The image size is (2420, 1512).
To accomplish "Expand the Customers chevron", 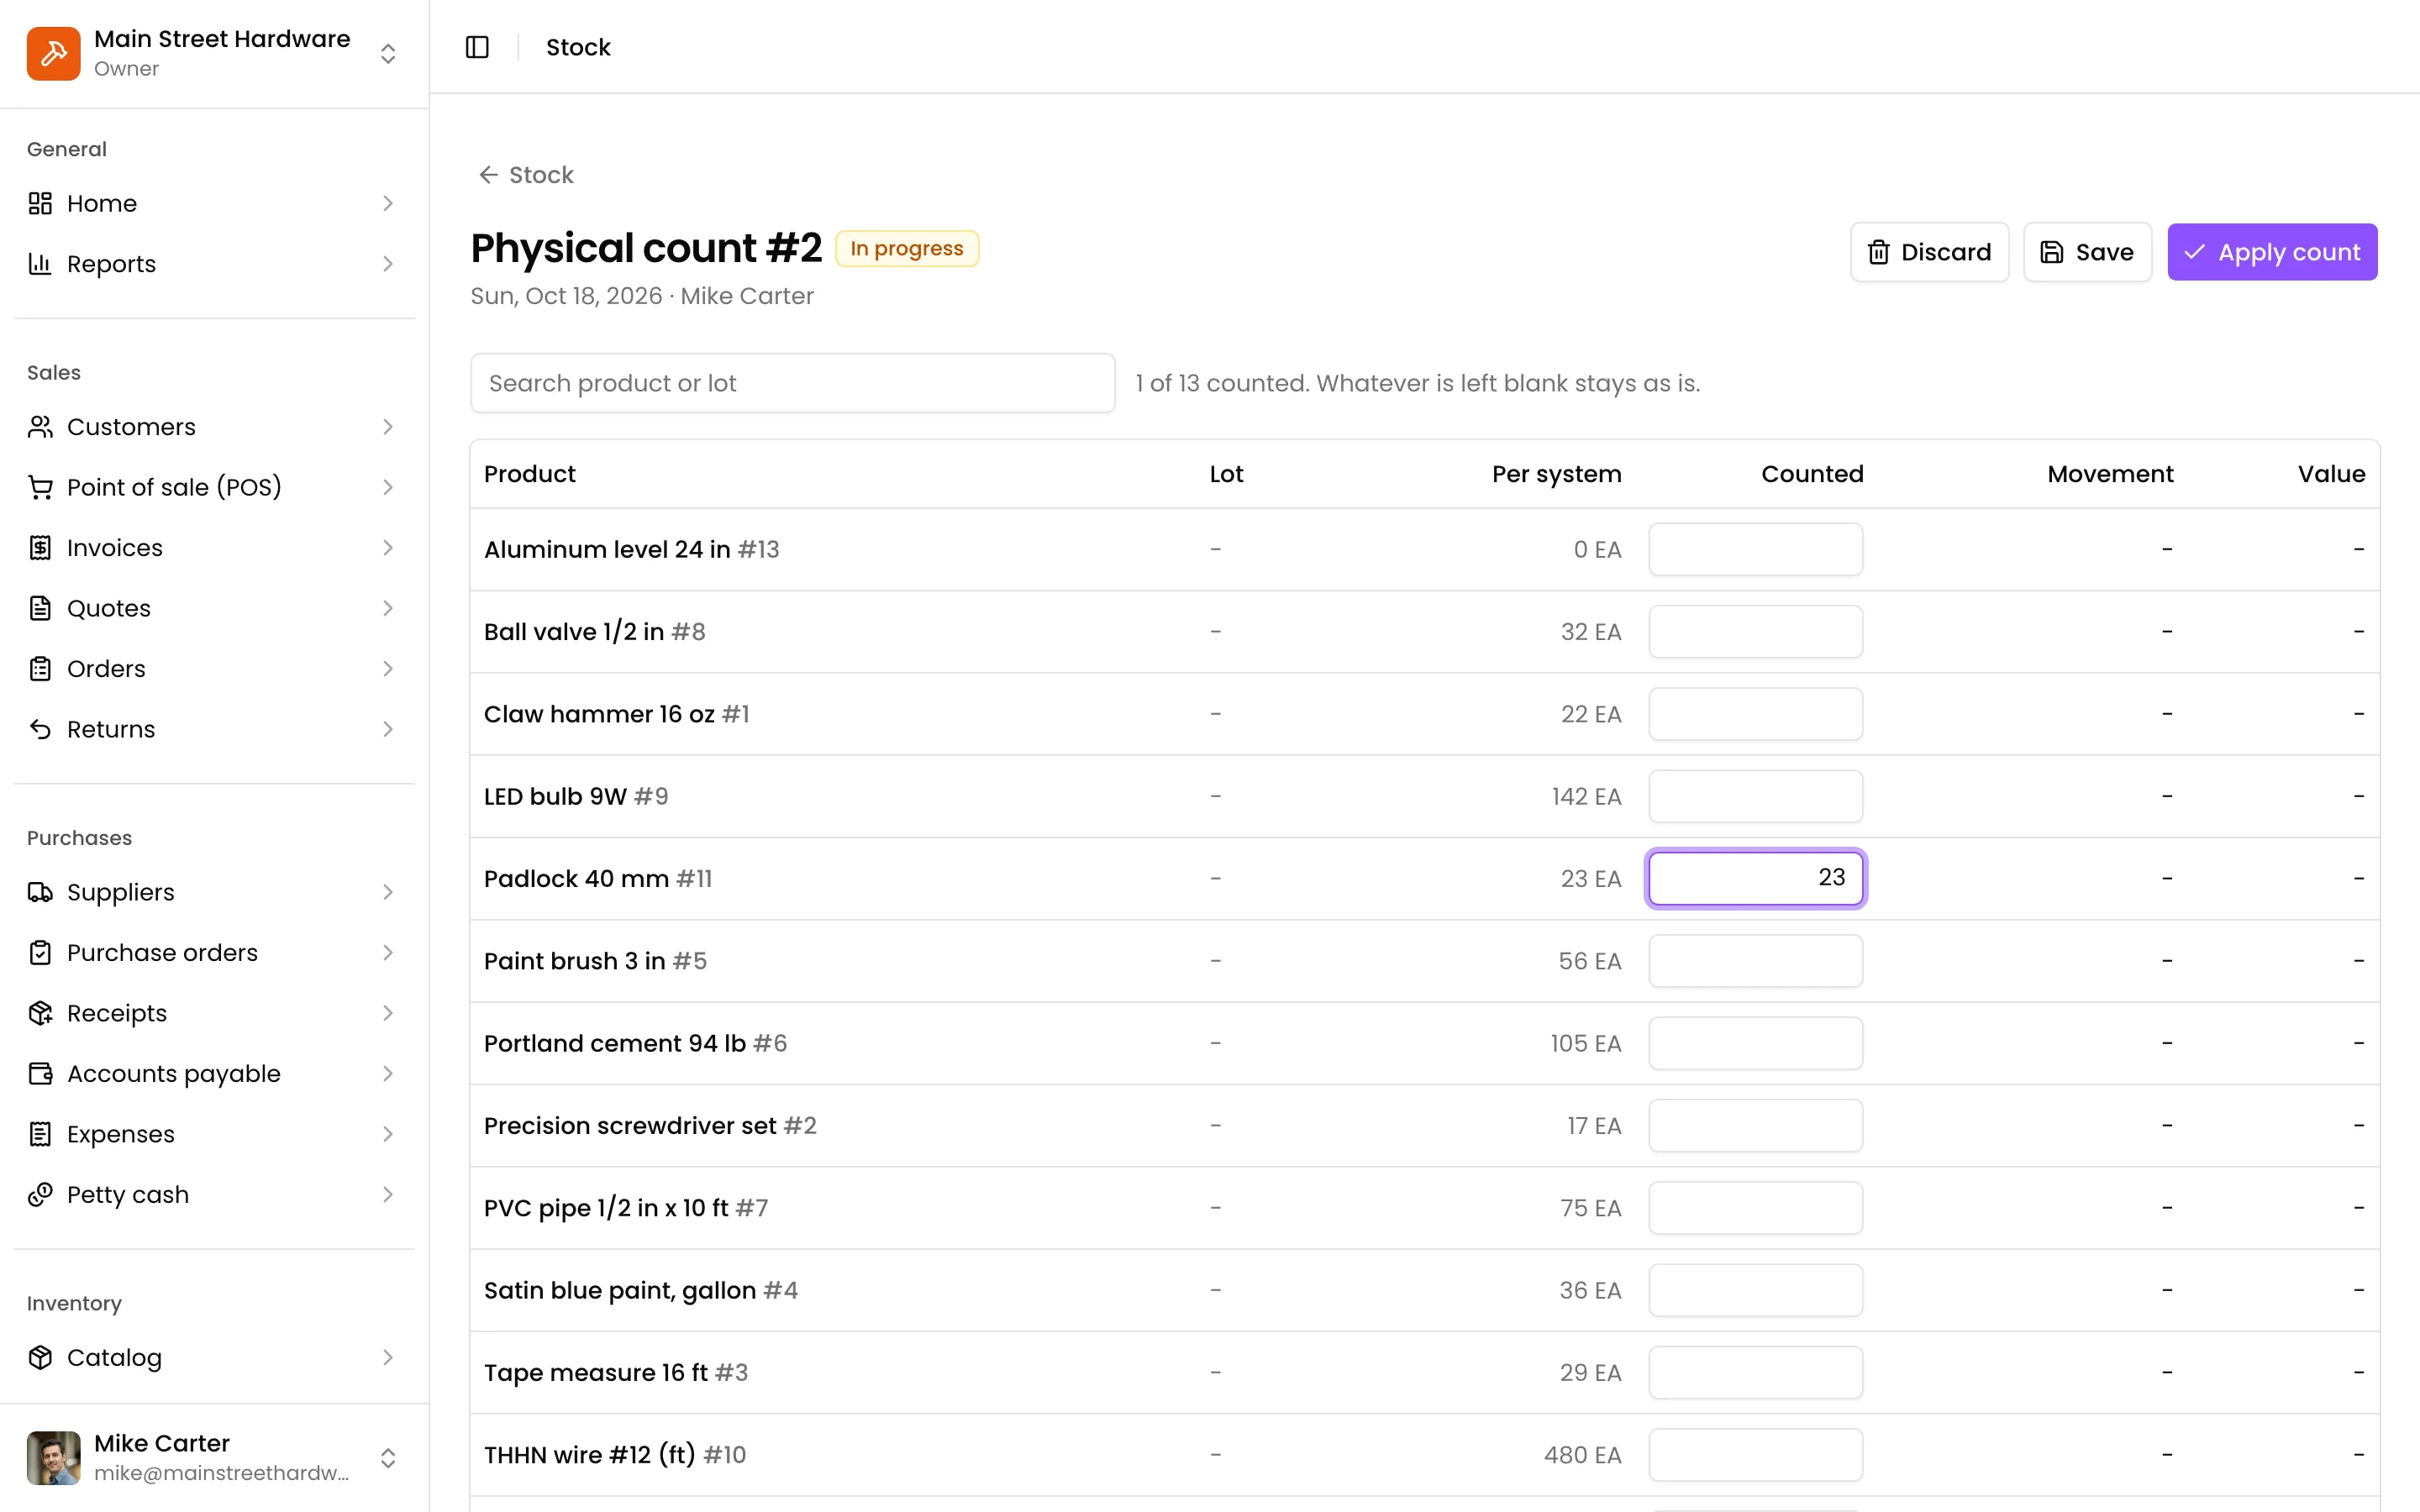I will pyautogui.click(x=388, y=427).
